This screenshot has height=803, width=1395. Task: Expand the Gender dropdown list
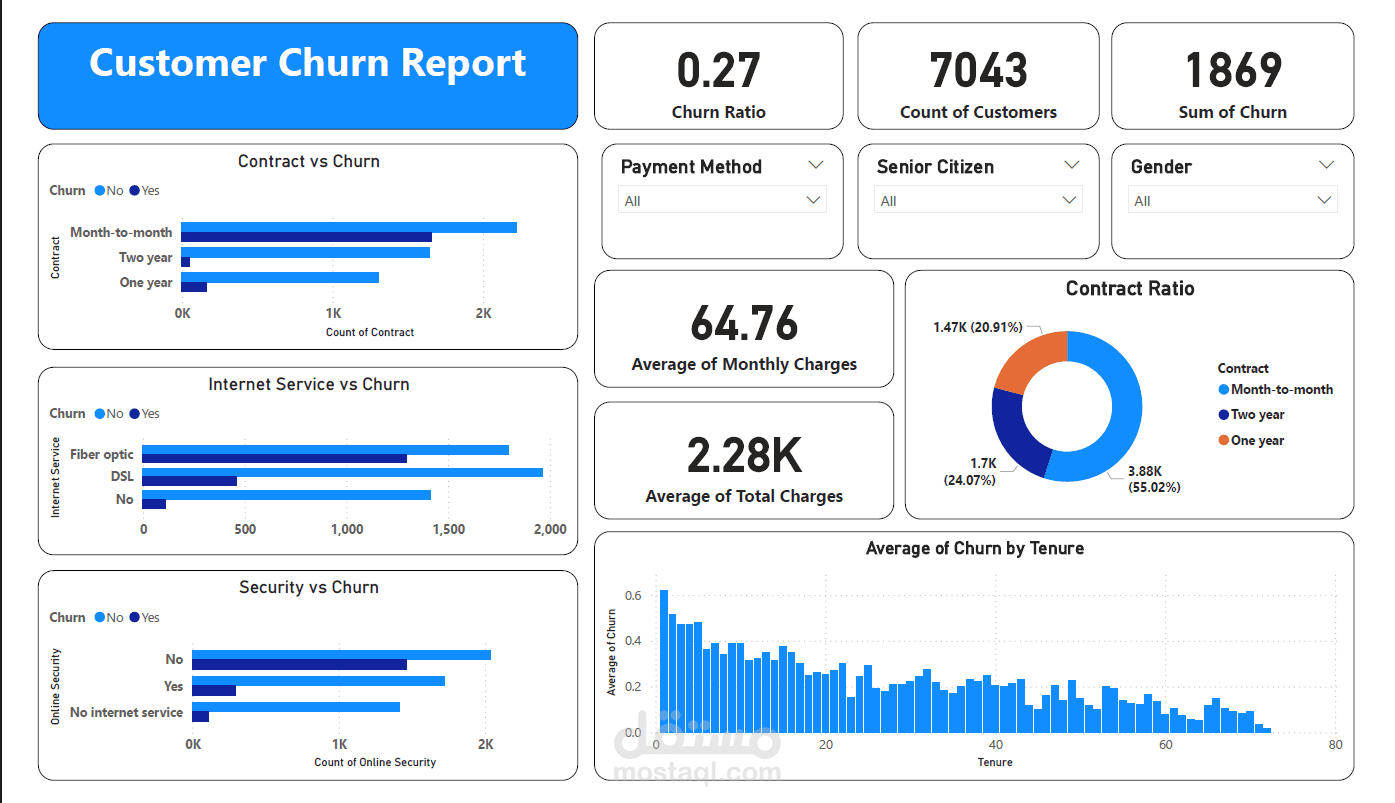(1325, 199)
